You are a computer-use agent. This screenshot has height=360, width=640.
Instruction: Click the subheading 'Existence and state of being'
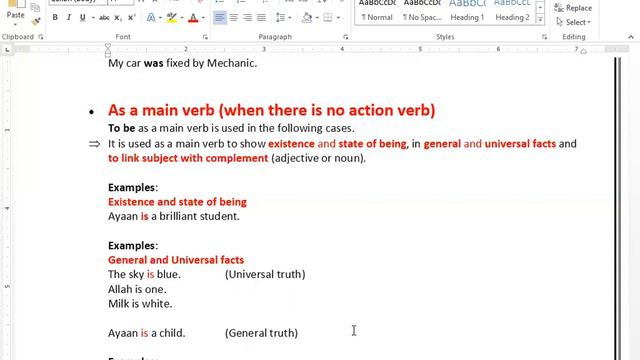pyautogui.click(x=177, y=202)
